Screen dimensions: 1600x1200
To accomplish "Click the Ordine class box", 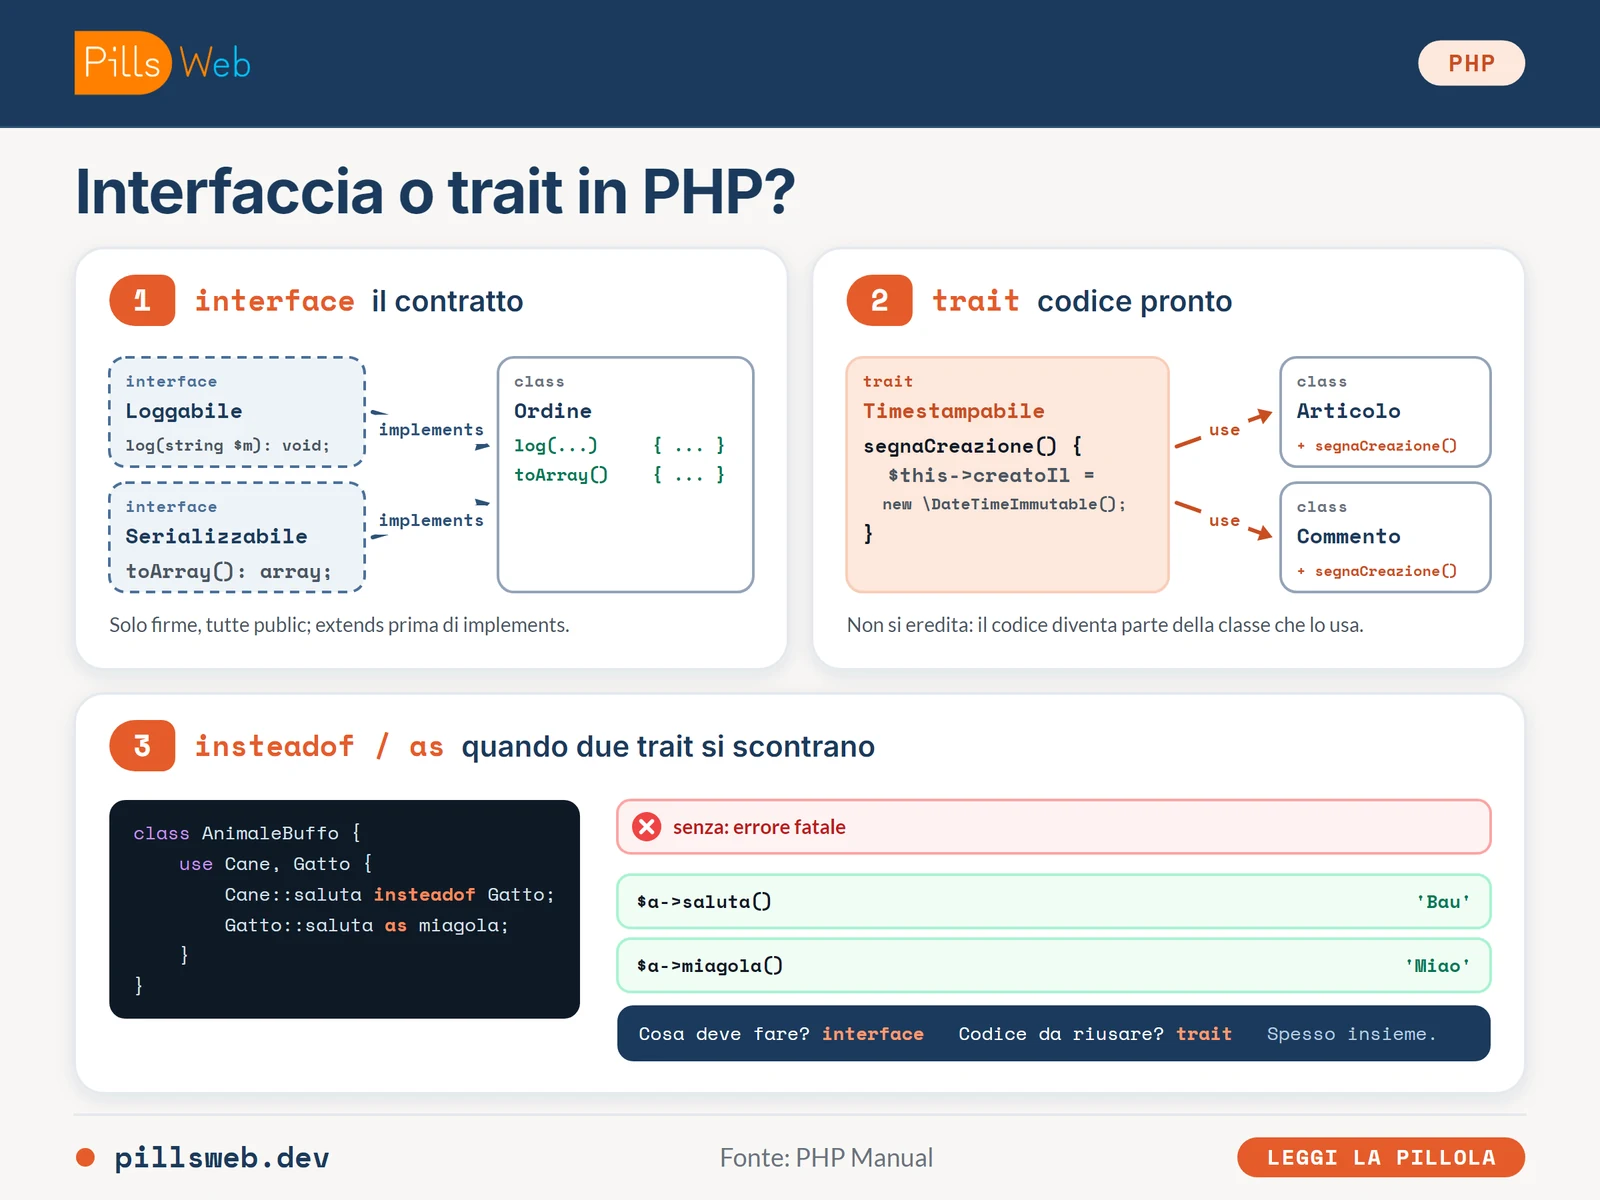I will tap(625, 474).
